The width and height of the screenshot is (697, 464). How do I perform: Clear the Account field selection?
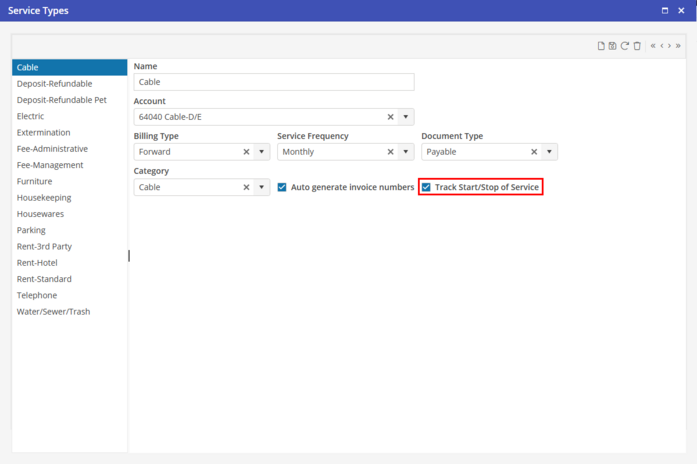(391, 117)
